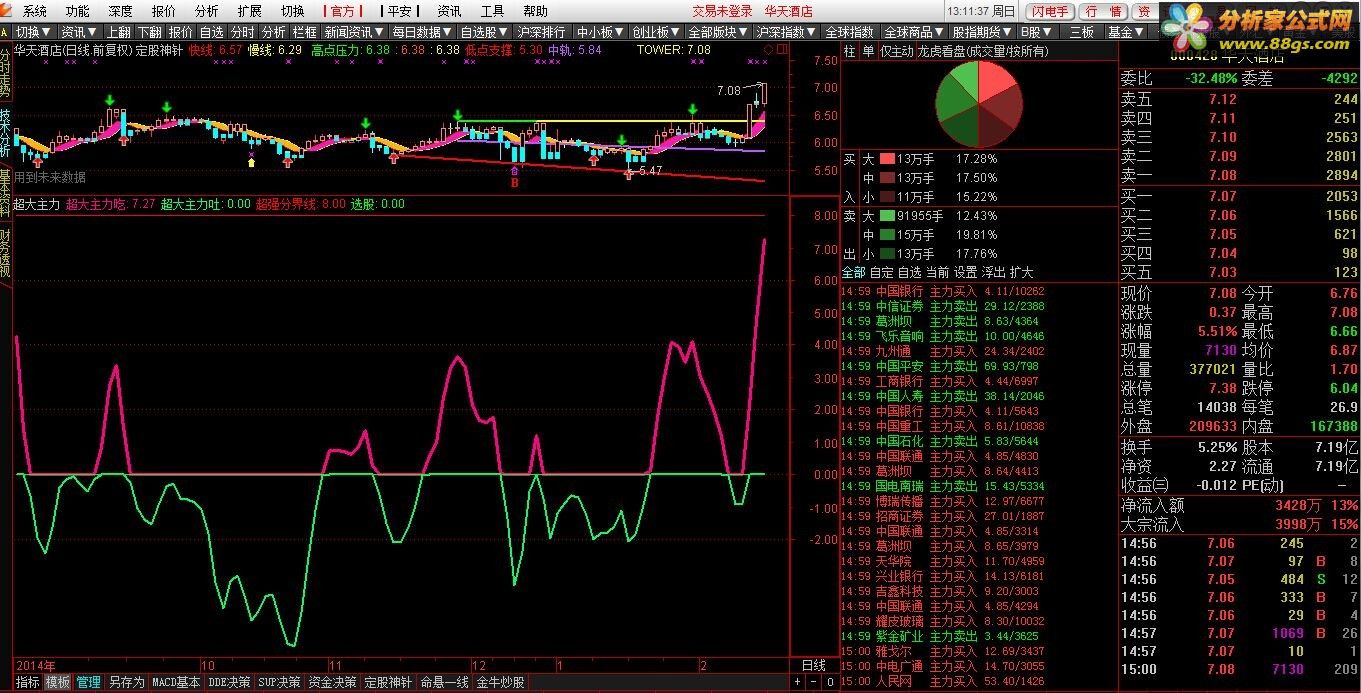Click 下翻 to page down
Image resolution: width=1361 pixels, height=693 pixels.
tap(150, 32)
